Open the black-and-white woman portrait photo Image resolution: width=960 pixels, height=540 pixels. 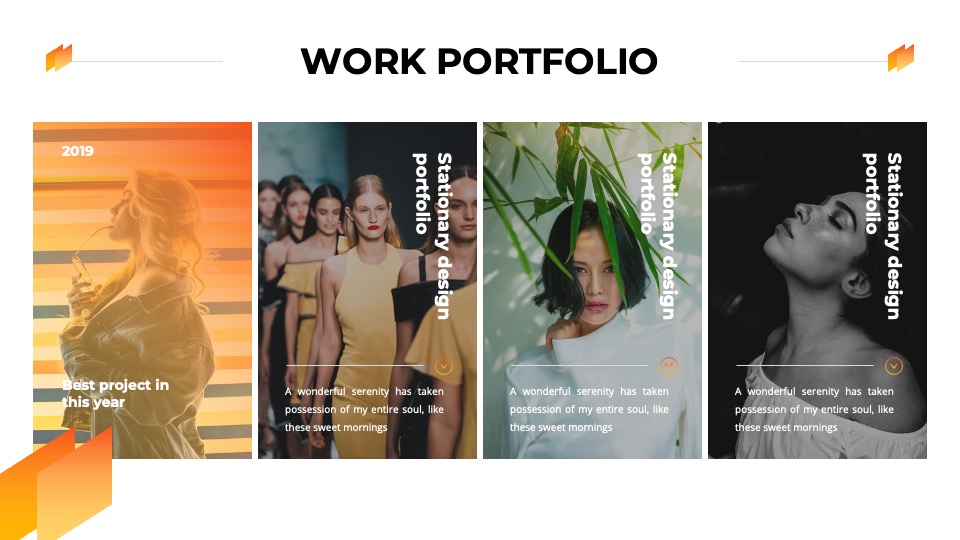click(817, 290)
